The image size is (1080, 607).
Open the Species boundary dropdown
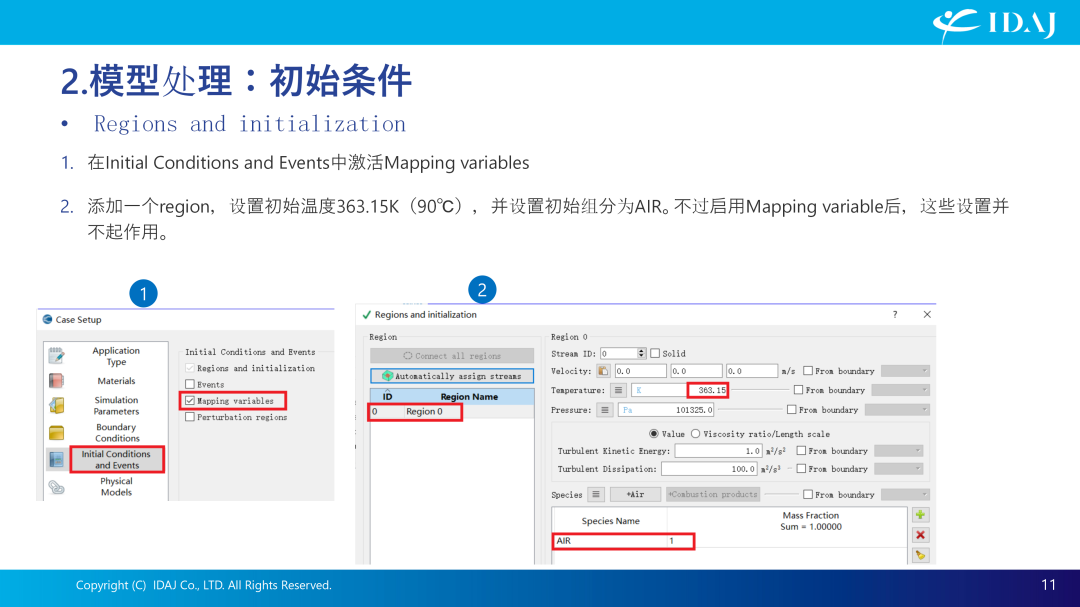[x=905, y=495]
